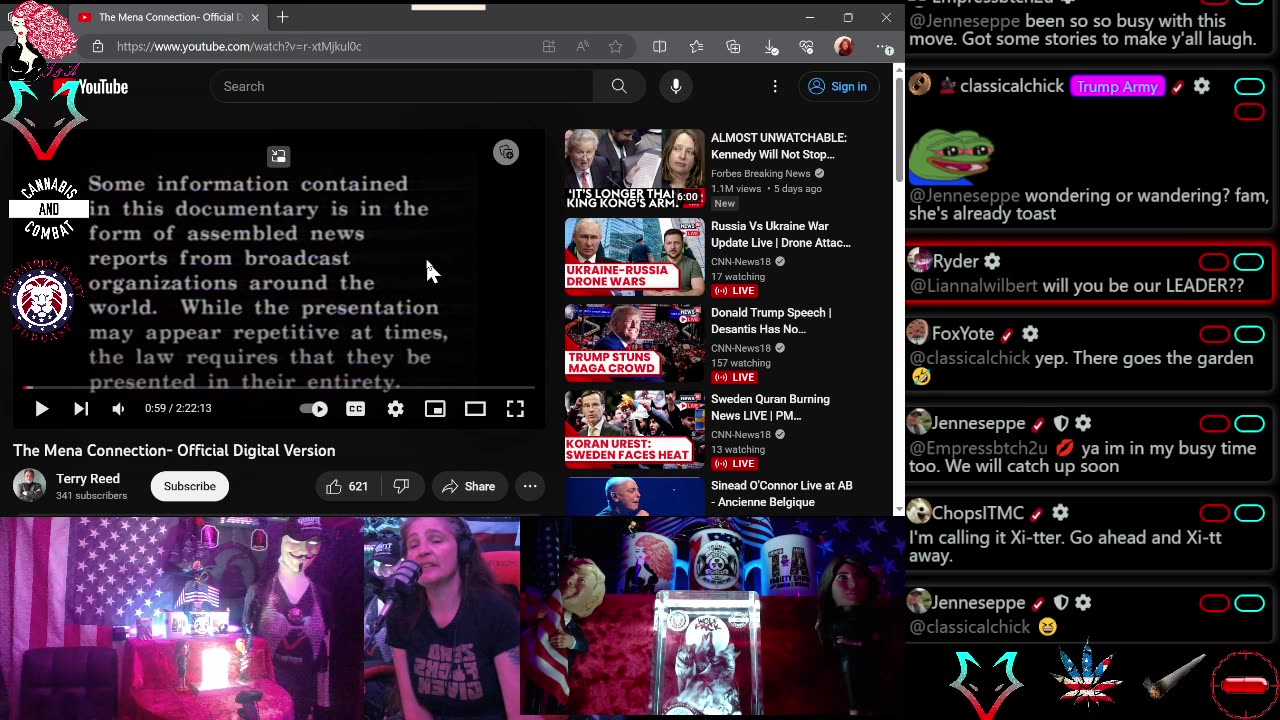This screenshot has height=720, width=1280.
Task: Toggle red pill on Ryder's message
Action: (1214, 262)
